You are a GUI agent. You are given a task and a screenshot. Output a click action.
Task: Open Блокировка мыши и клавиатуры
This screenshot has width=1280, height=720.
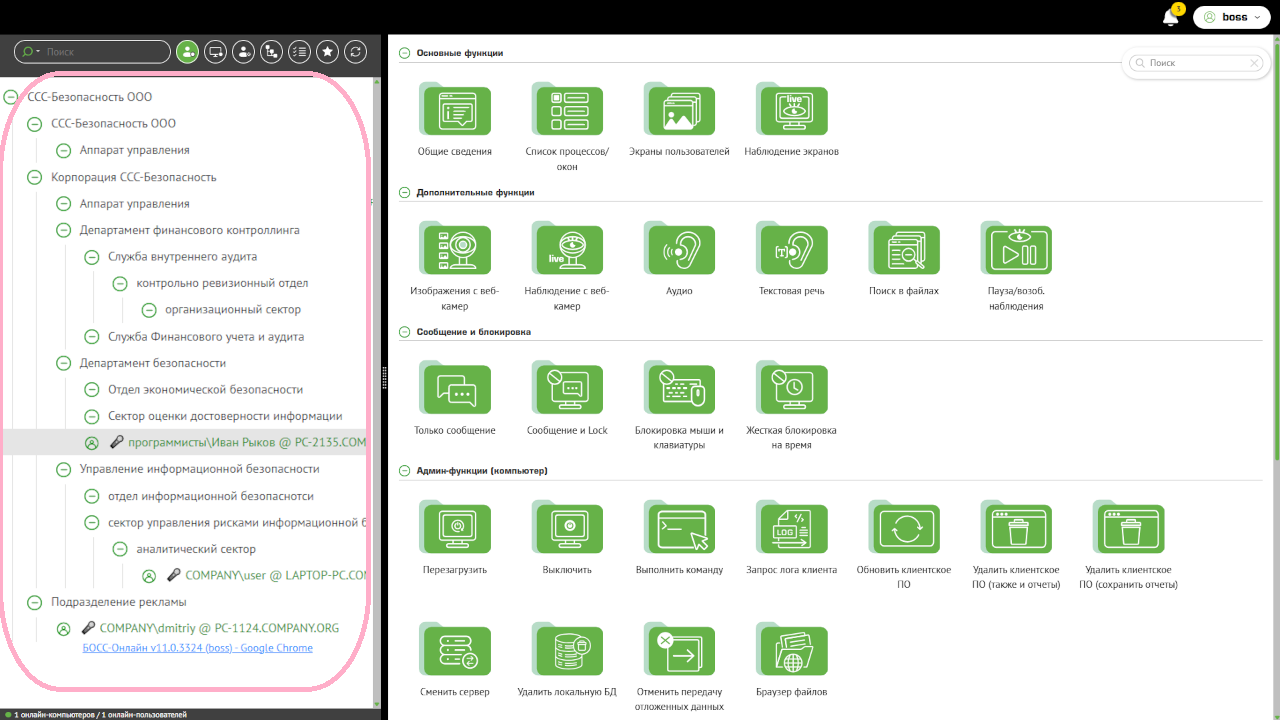point(680,389)
